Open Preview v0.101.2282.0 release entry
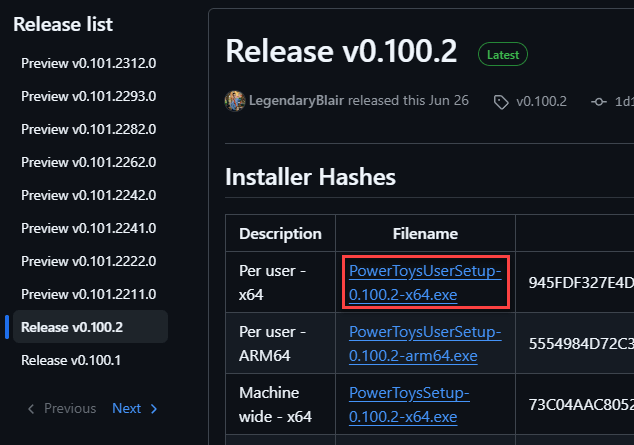This screenshot has width=634, height=445. [89, 129]
